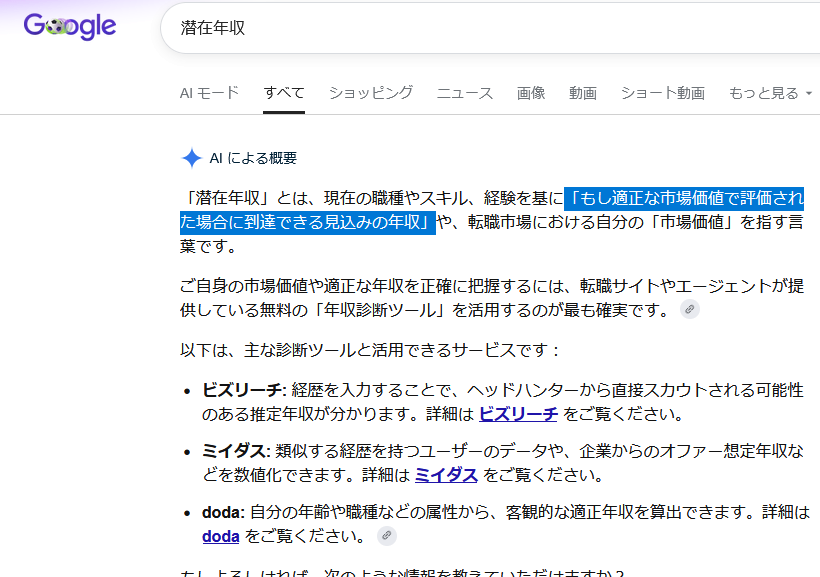This screenshot has height=577, width=820.
Task: Open the ショート動画 tab
Action: 663,93
